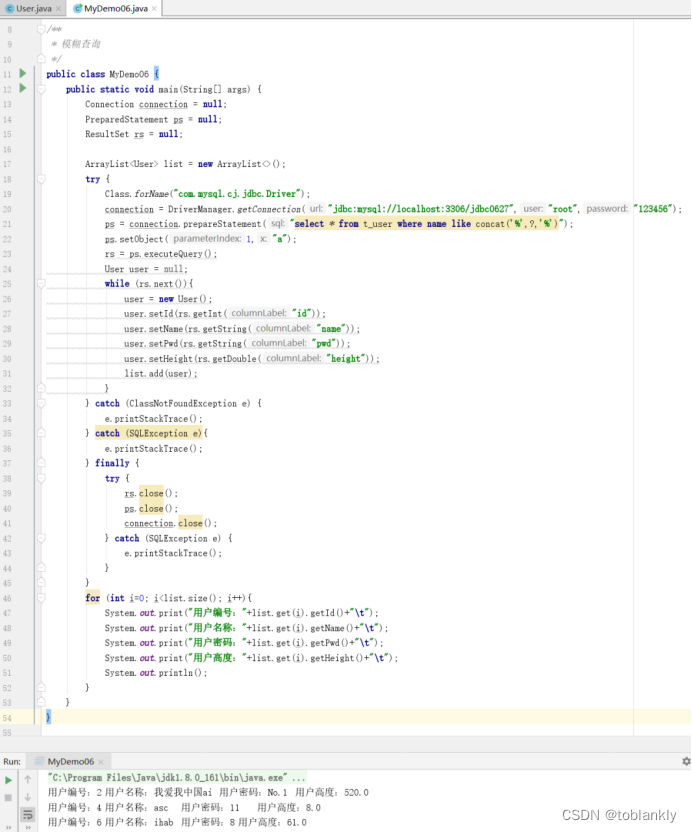Click the highlighted ps.close() call
This screenshot has height=832, width=692.
coord(151,508)
